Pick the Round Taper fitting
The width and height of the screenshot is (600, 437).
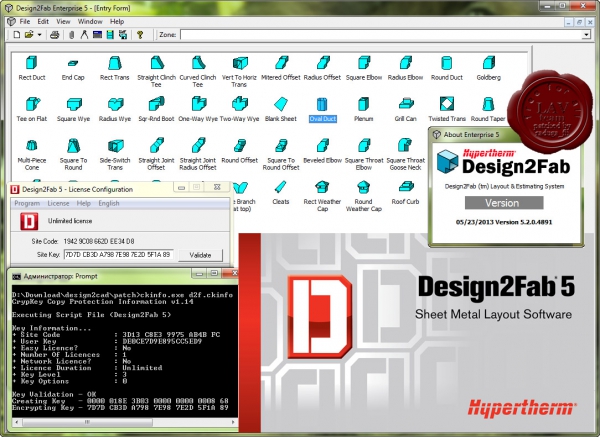click(x=488, y=104)
